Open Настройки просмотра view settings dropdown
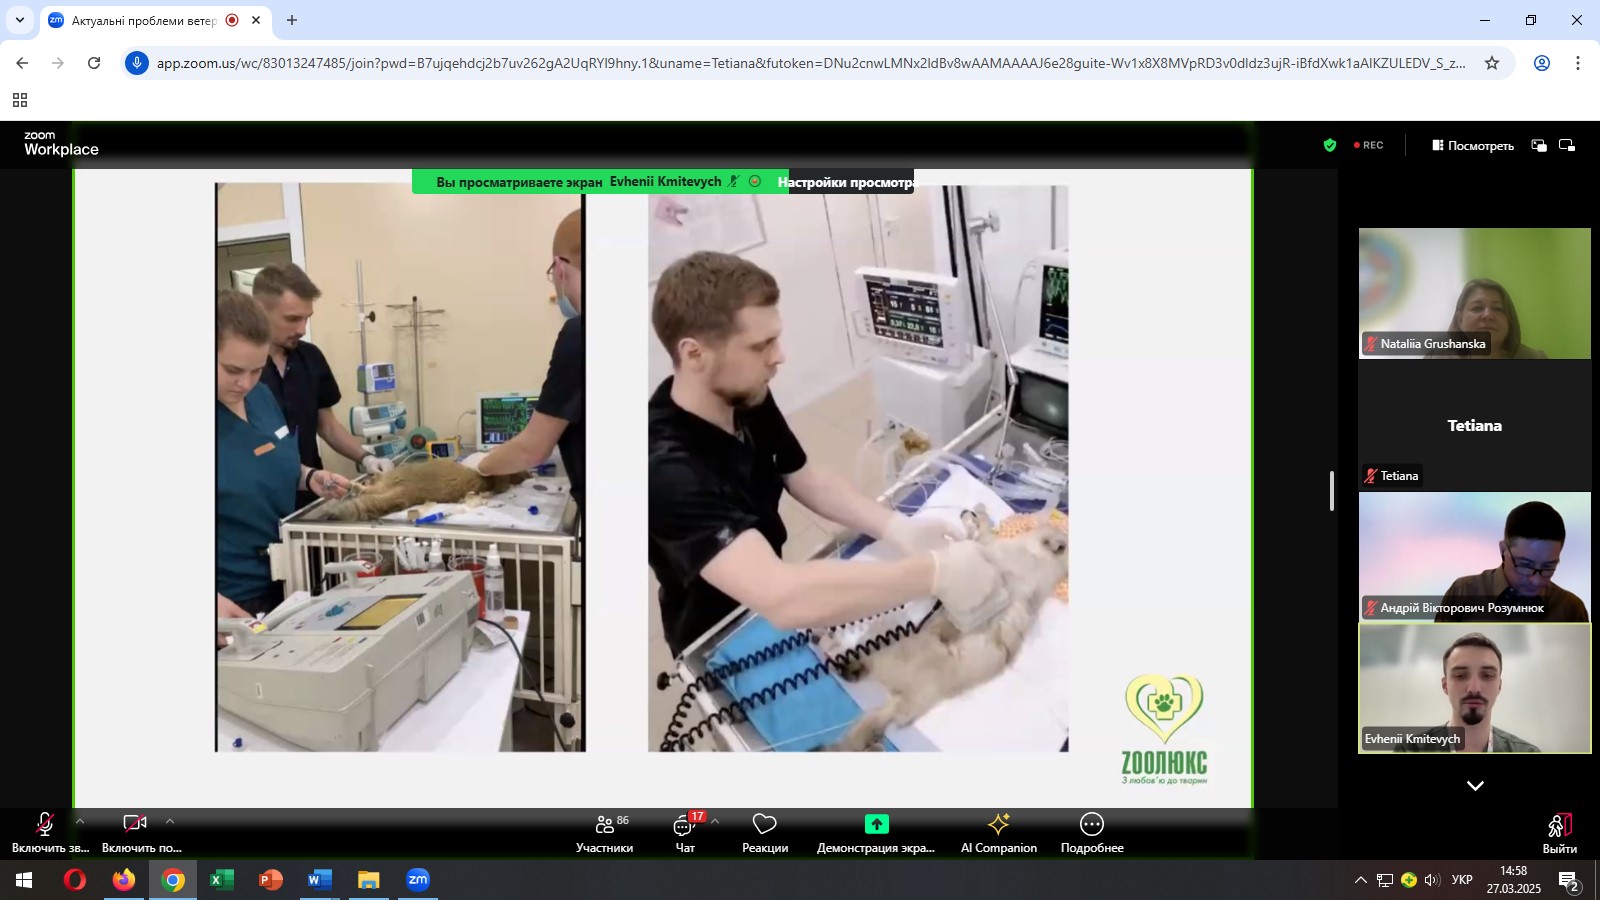1600x900 pixels. [x=851, y=182]
